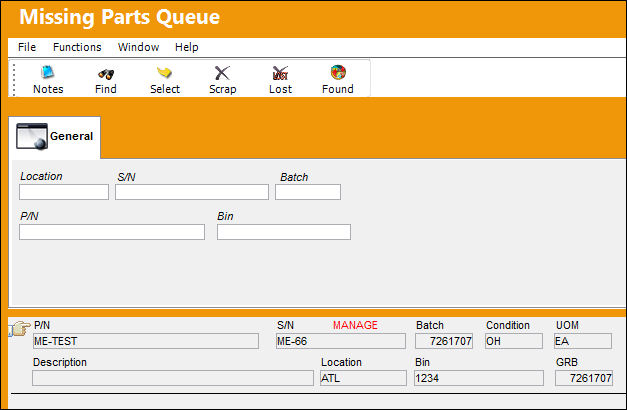
Task: Click the P/N filter input field
Action: pos(112,232)
